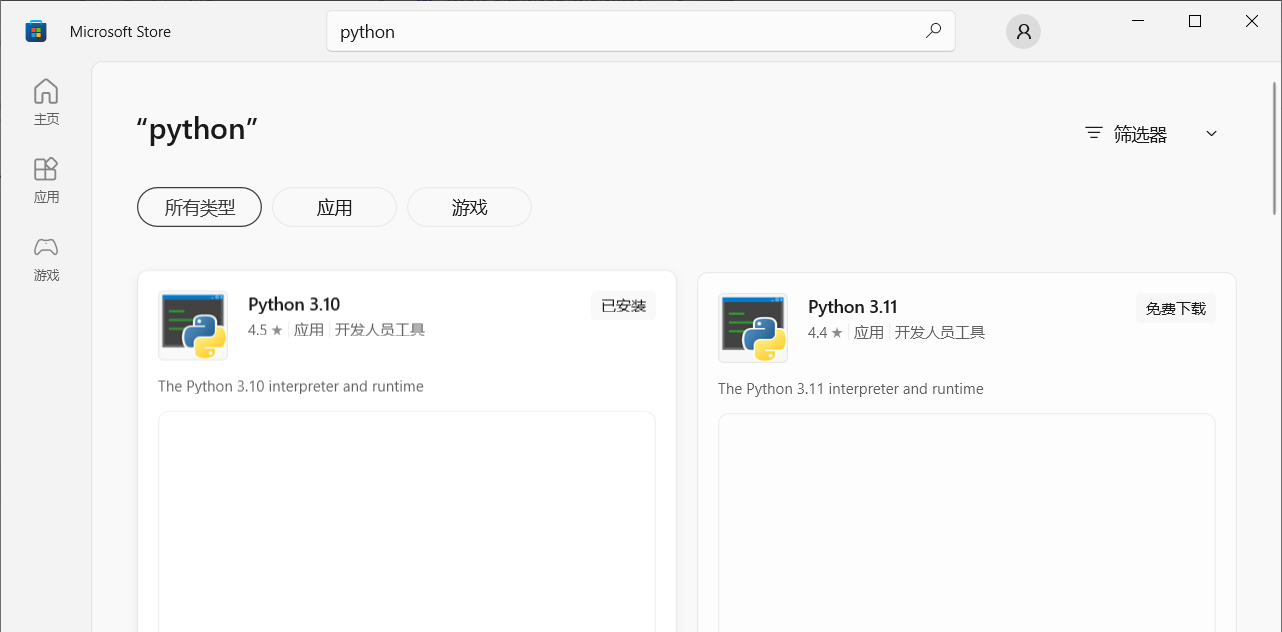Click 开发人员工具 category under Python 3.10
The width and height of the screenshot is (1282, 632).
(x=380, y=330)
